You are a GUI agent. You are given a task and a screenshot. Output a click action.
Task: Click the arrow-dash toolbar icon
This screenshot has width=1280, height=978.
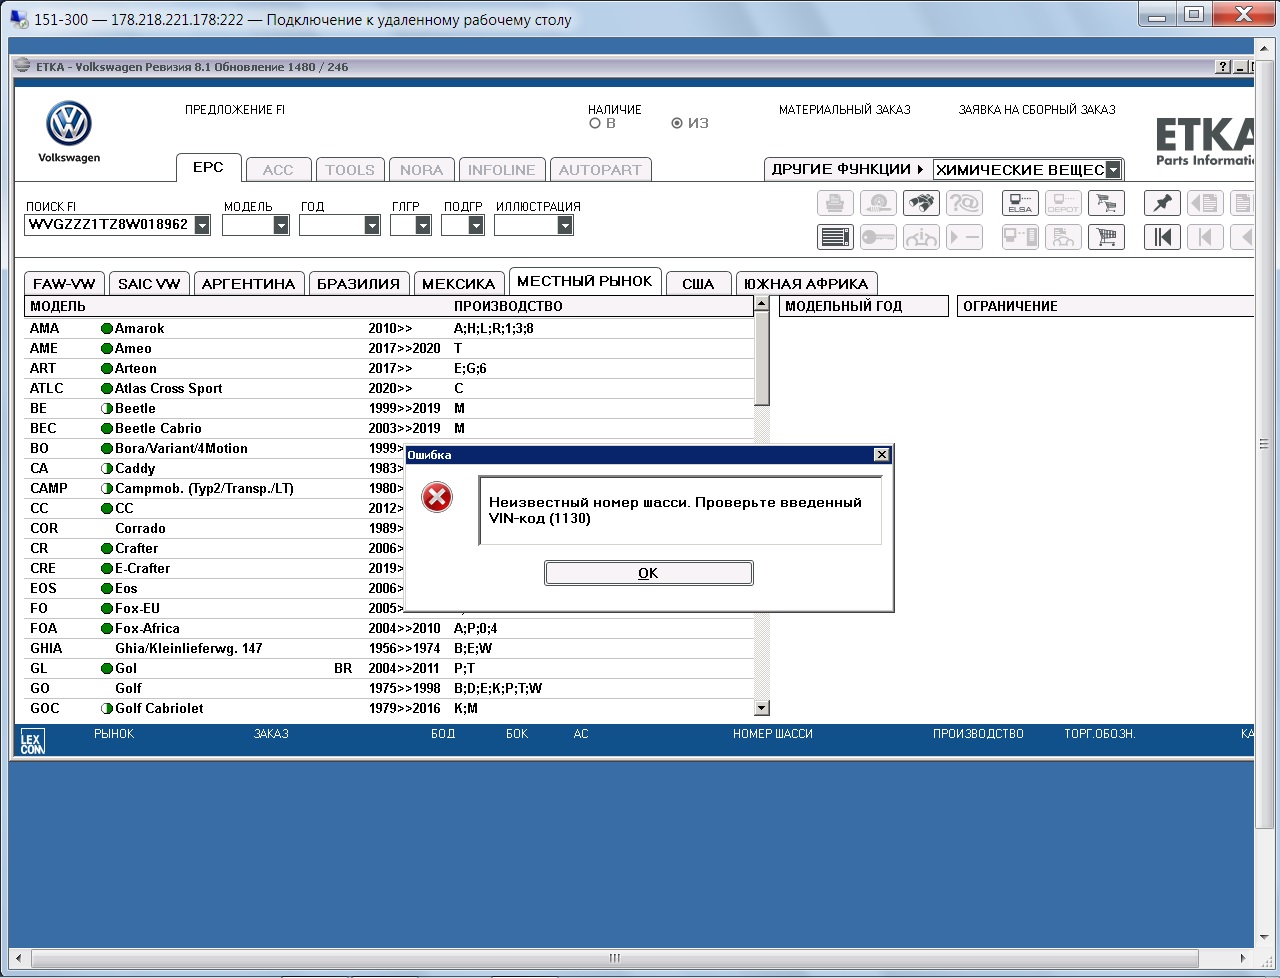pos(964,237)
